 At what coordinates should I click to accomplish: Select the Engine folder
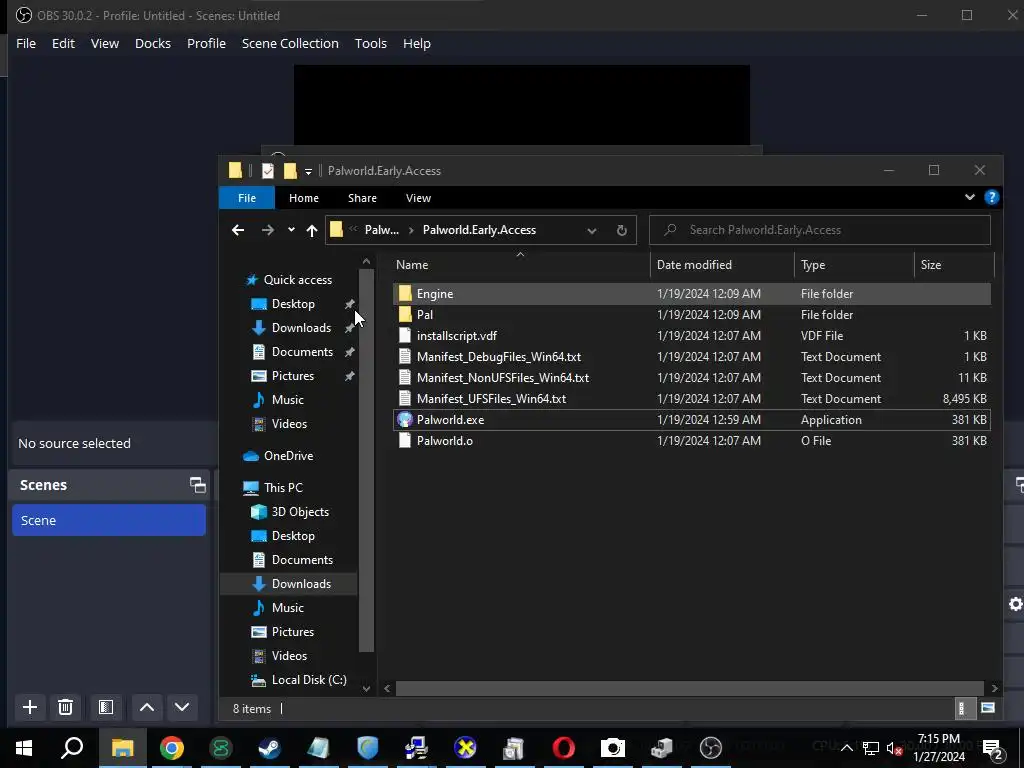tap(692, 294)
